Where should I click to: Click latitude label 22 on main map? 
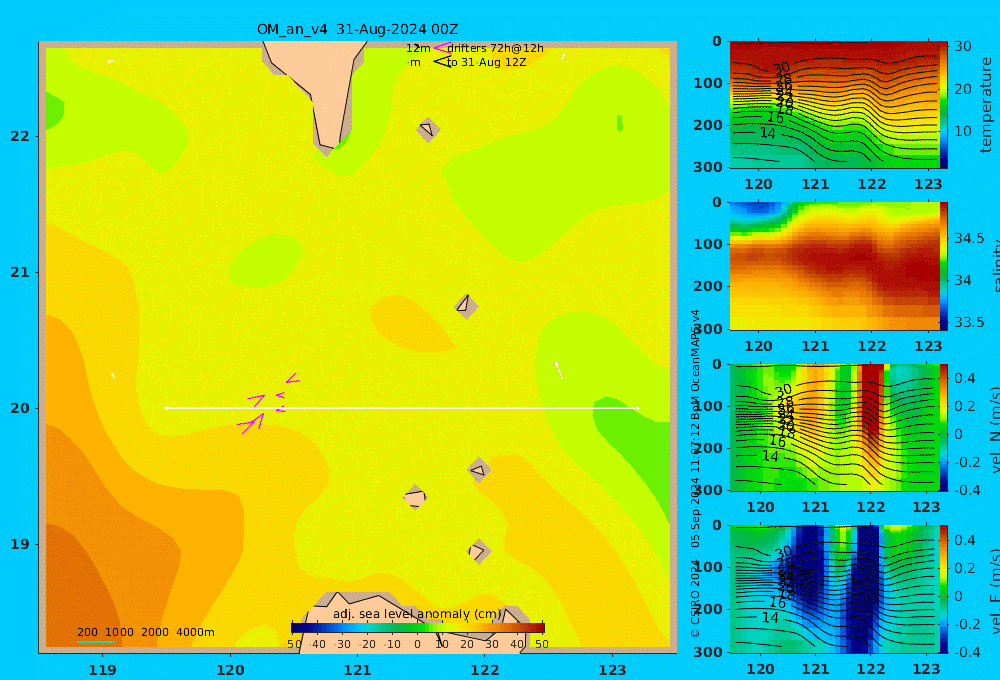[20, 136]
